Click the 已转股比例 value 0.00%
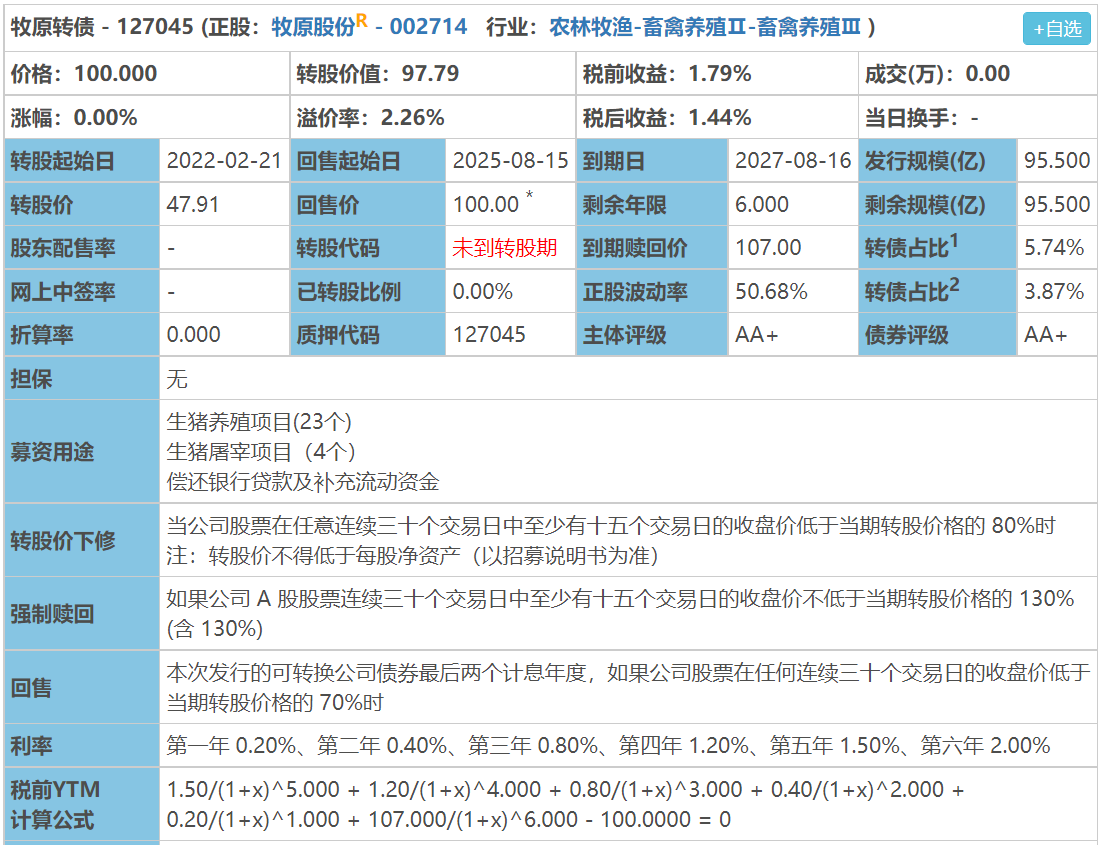Screen dimensions: 1103x845 click(483, 291)
